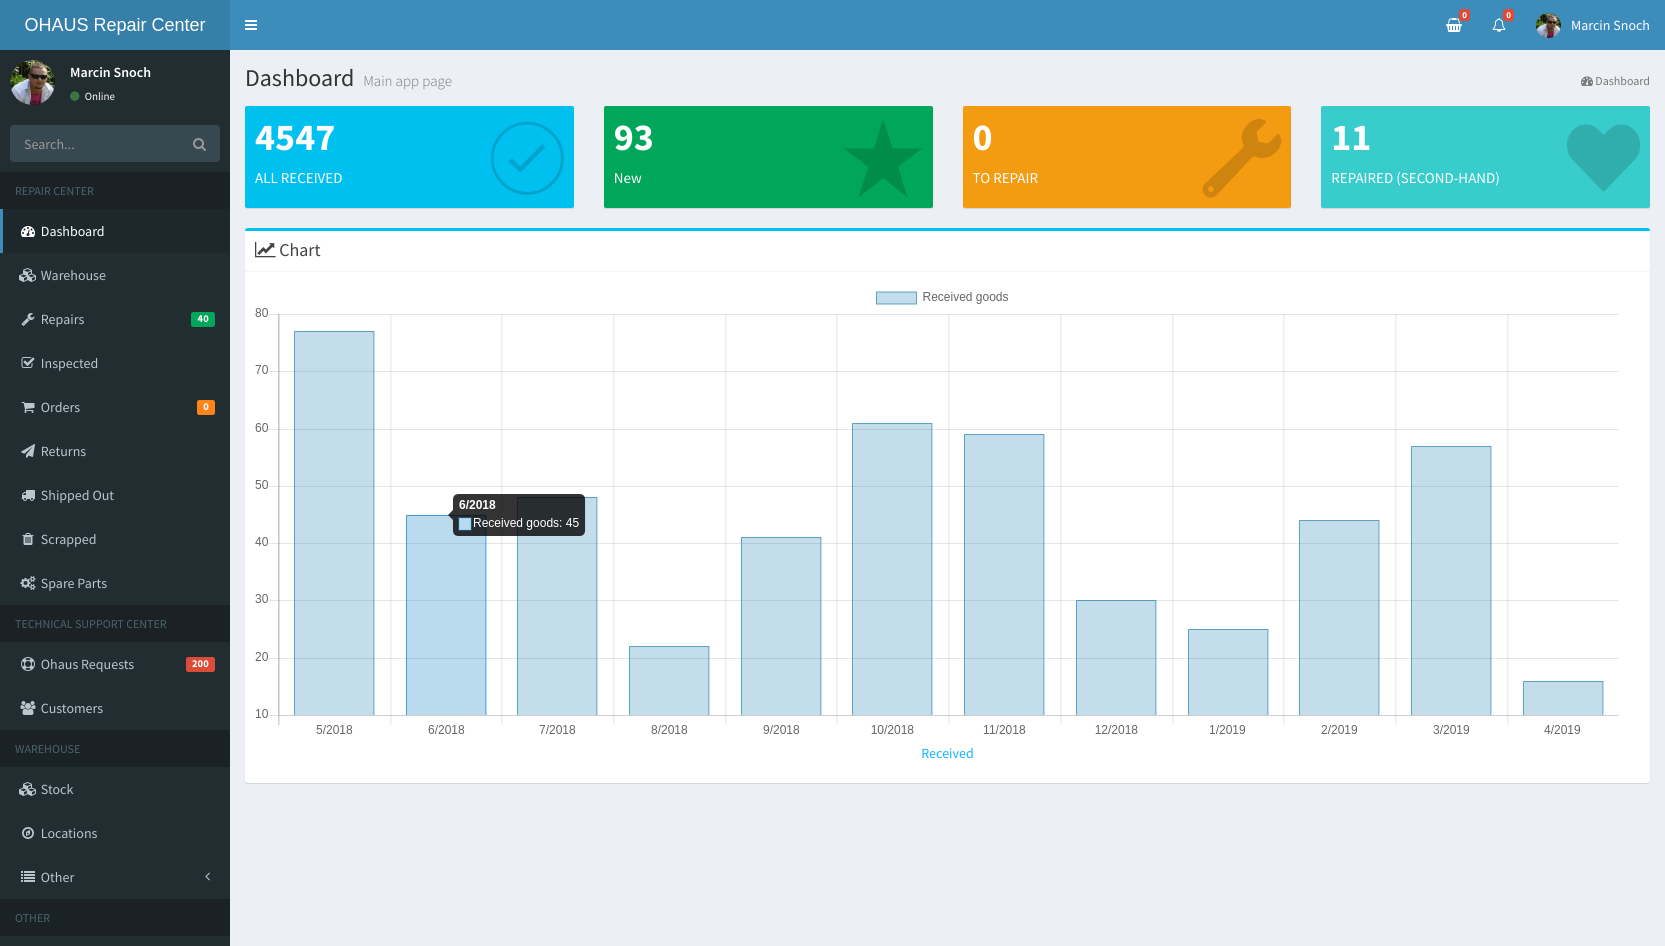Click the search magnifier icon
The height and width of the screenshot is (946, 1665).
tap(199, 145)
